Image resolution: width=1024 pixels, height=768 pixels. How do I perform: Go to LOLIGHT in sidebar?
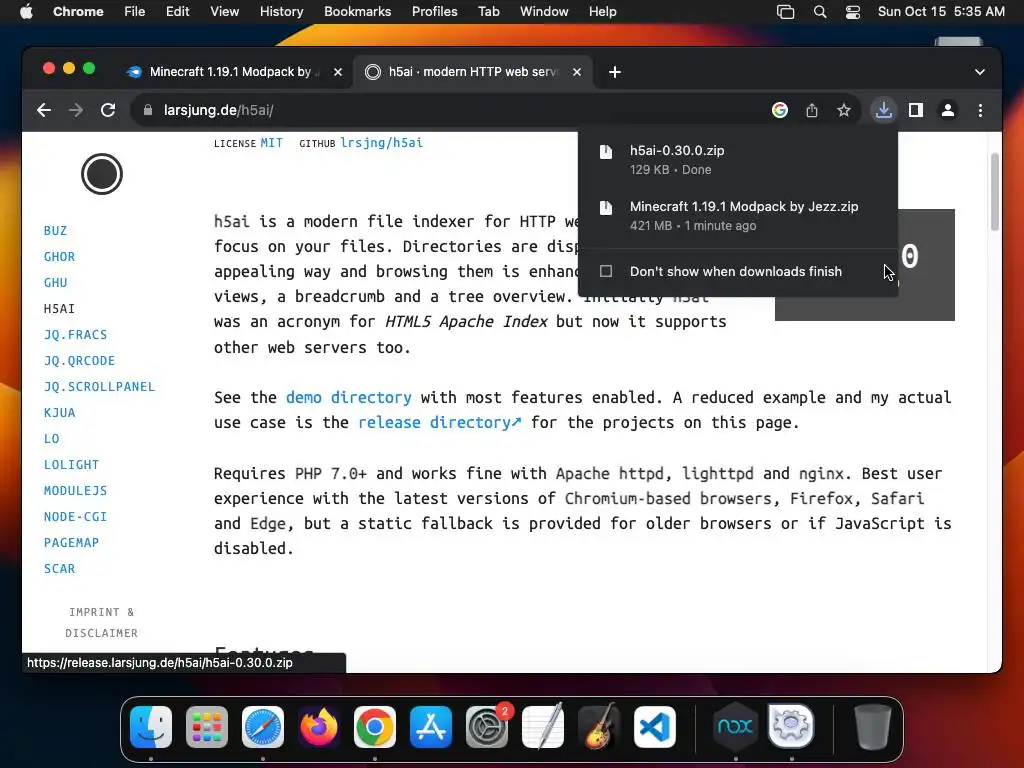coord(71,465)
